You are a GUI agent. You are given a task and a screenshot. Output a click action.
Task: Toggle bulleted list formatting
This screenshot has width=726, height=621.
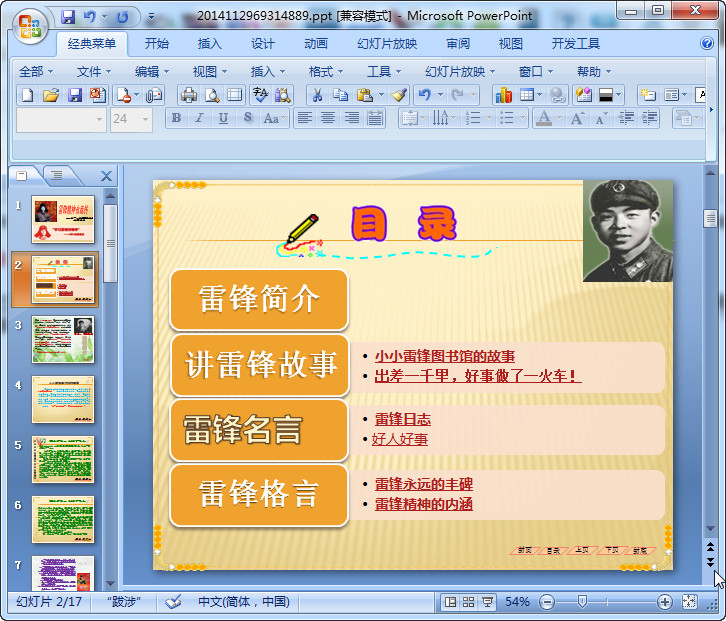pyautogui.click(x=507, y=119)
